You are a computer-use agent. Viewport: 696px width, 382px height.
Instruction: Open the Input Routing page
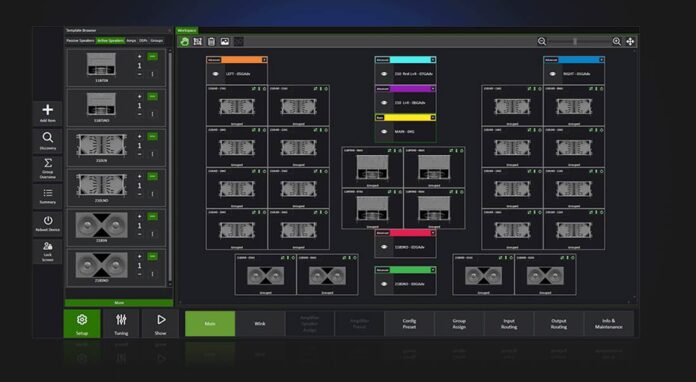[509, 323]
